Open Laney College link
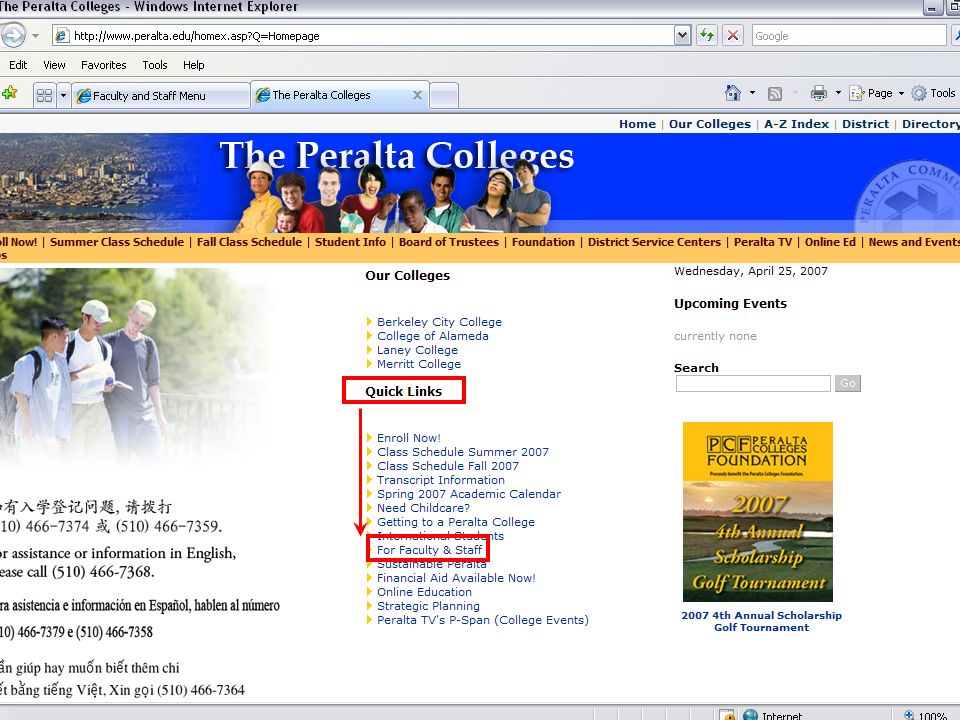The width and height of the screenshot is (960, 720). pyautogui.click(x=418, y=350)
